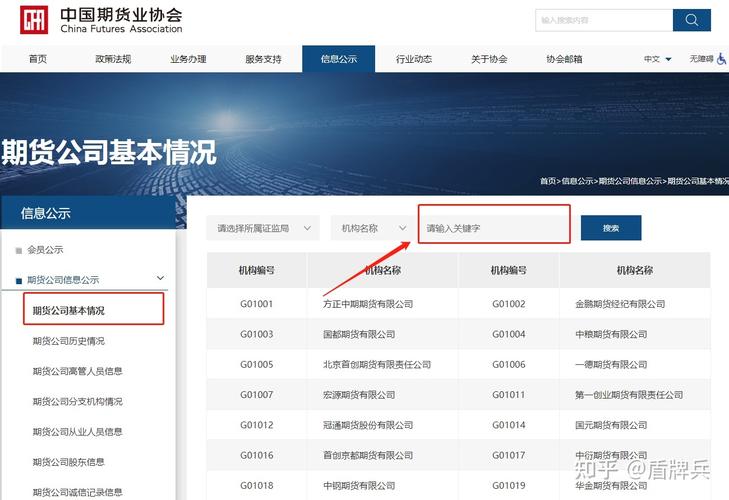Screen dimensions: 729x500
Task: Click 中粮期货有限公司 in the table
Action: pyautogui.click(x=611, y=334)
